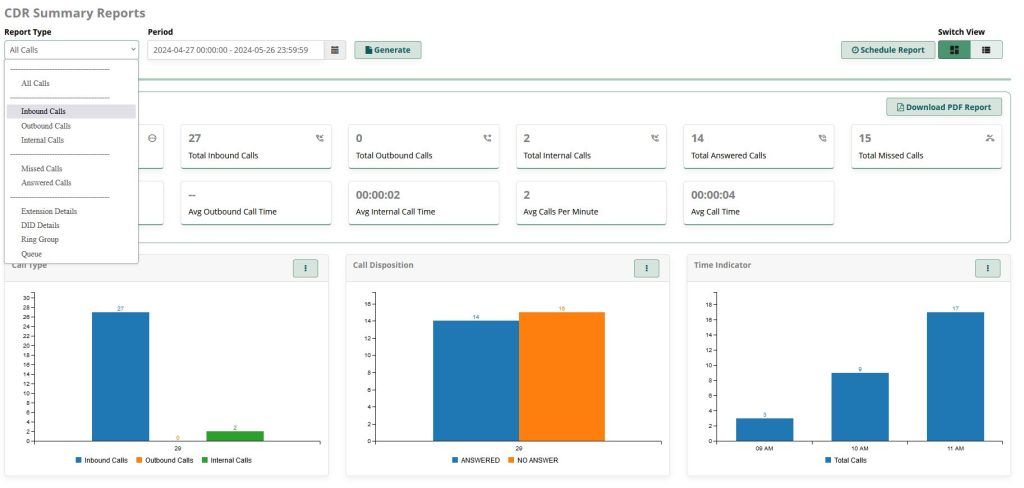The image size is (1024, 488).
Task: Click the Total Internal Calls phone icon
Action: pyautogui.click(x=655, y=139)
